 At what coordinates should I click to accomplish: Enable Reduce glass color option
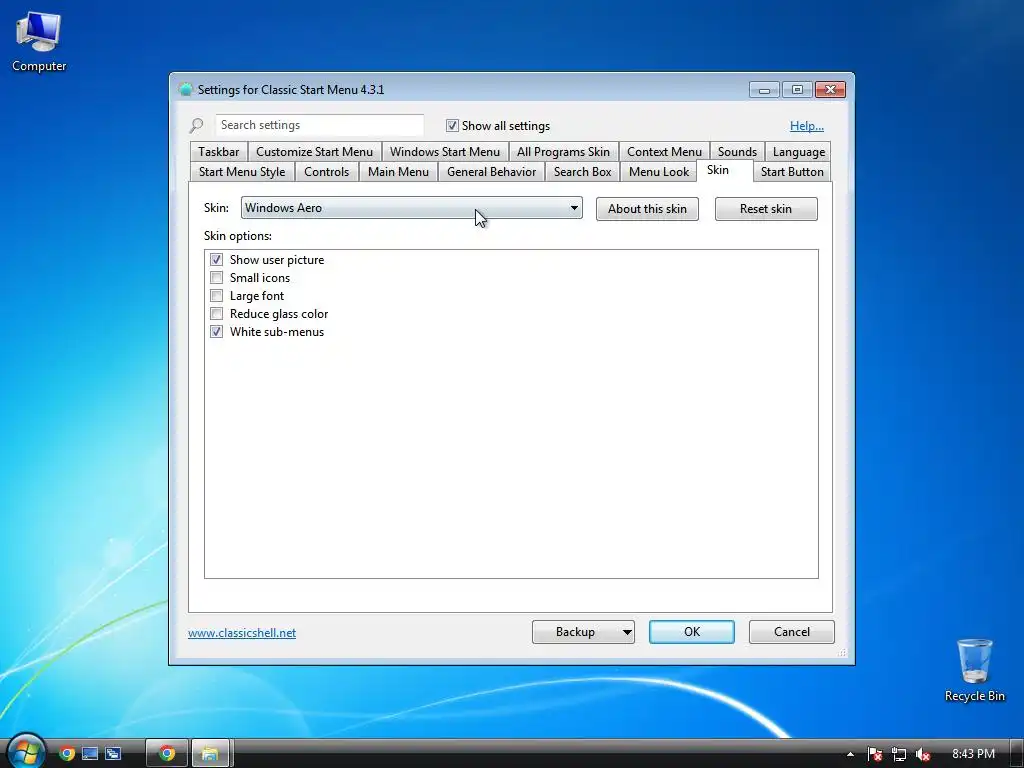point(216,313)
